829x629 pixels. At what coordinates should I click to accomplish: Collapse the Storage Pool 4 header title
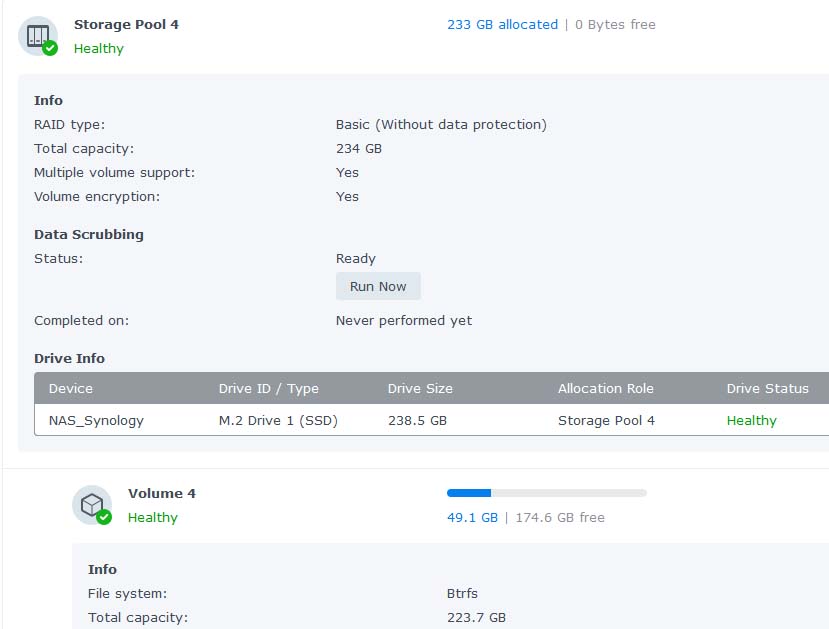tap(126, 24)
